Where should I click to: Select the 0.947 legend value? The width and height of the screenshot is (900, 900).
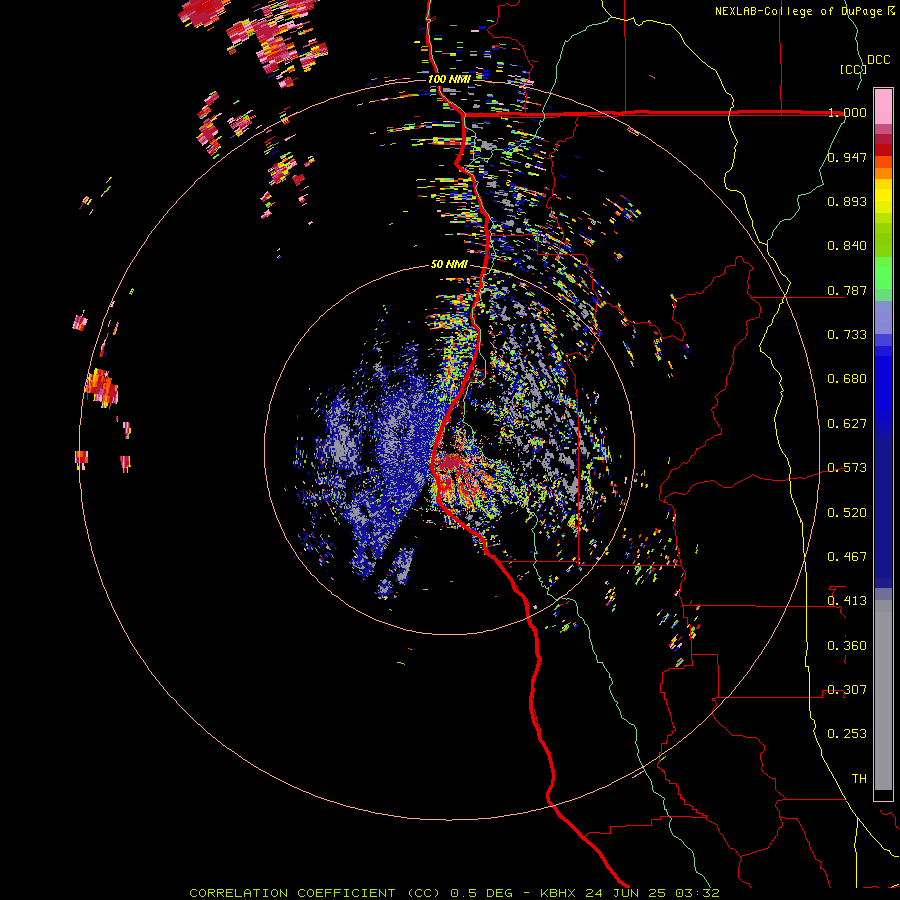coord(847,157)
